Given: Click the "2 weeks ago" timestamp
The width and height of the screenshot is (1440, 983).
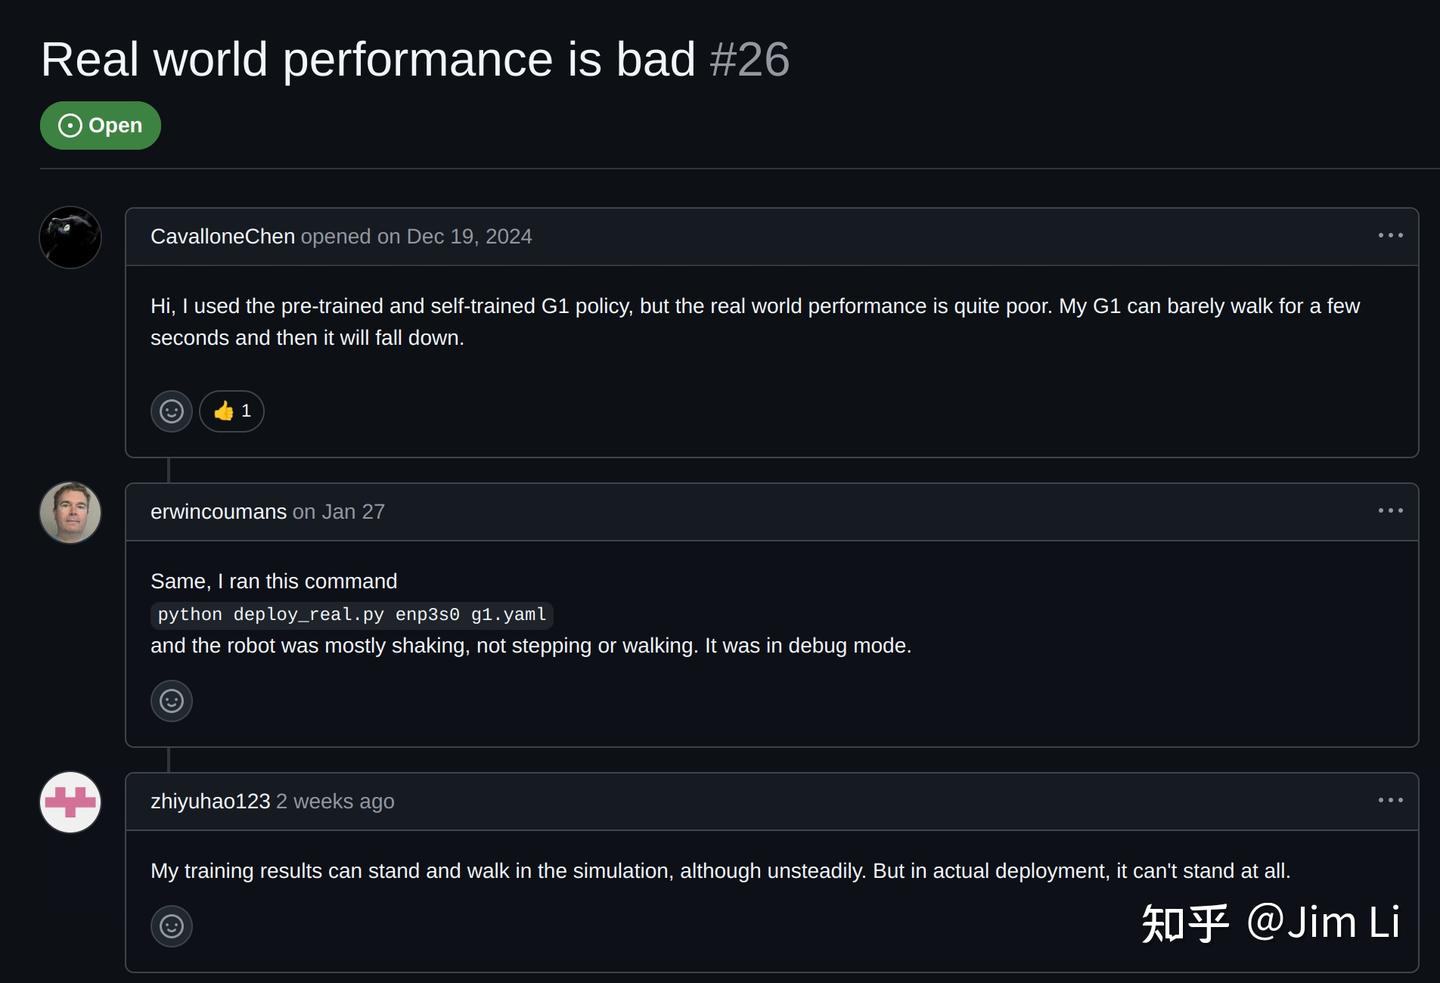Looking at the screenshot, I should coord(335,802).
